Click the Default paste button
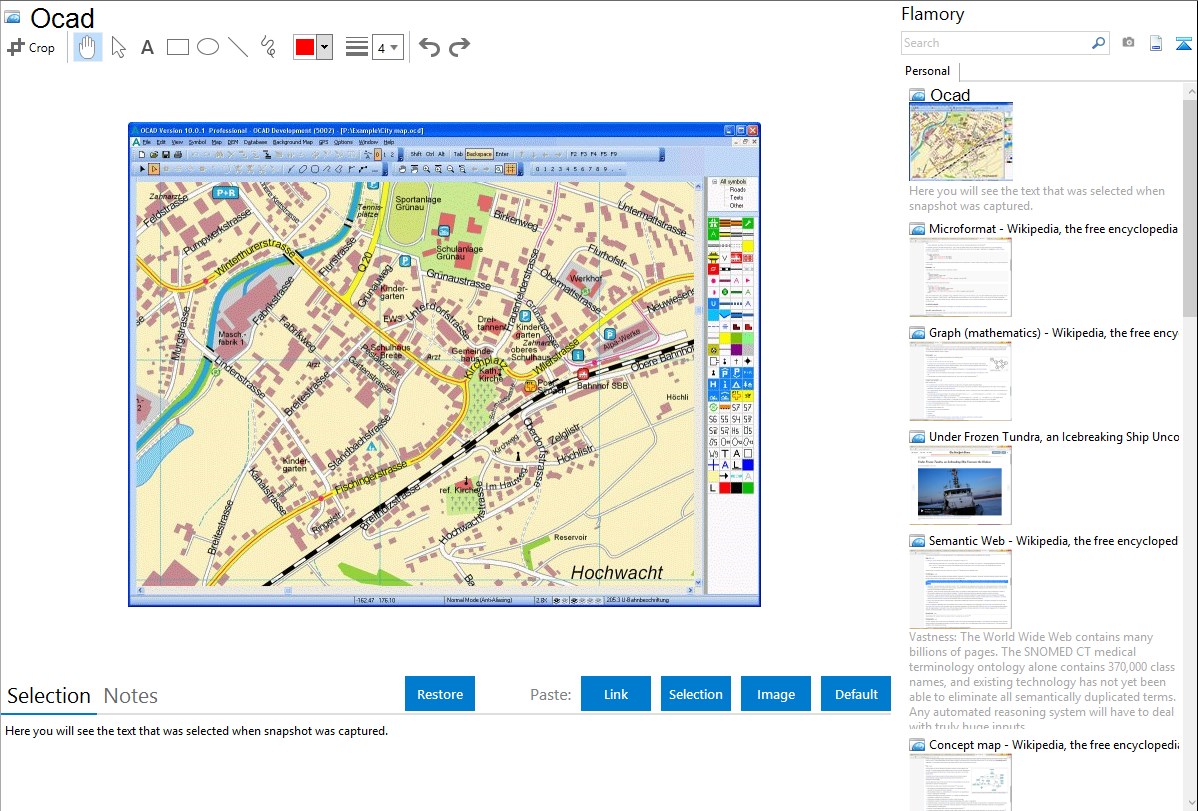The image size is (1198, 811). click(856, 694)
